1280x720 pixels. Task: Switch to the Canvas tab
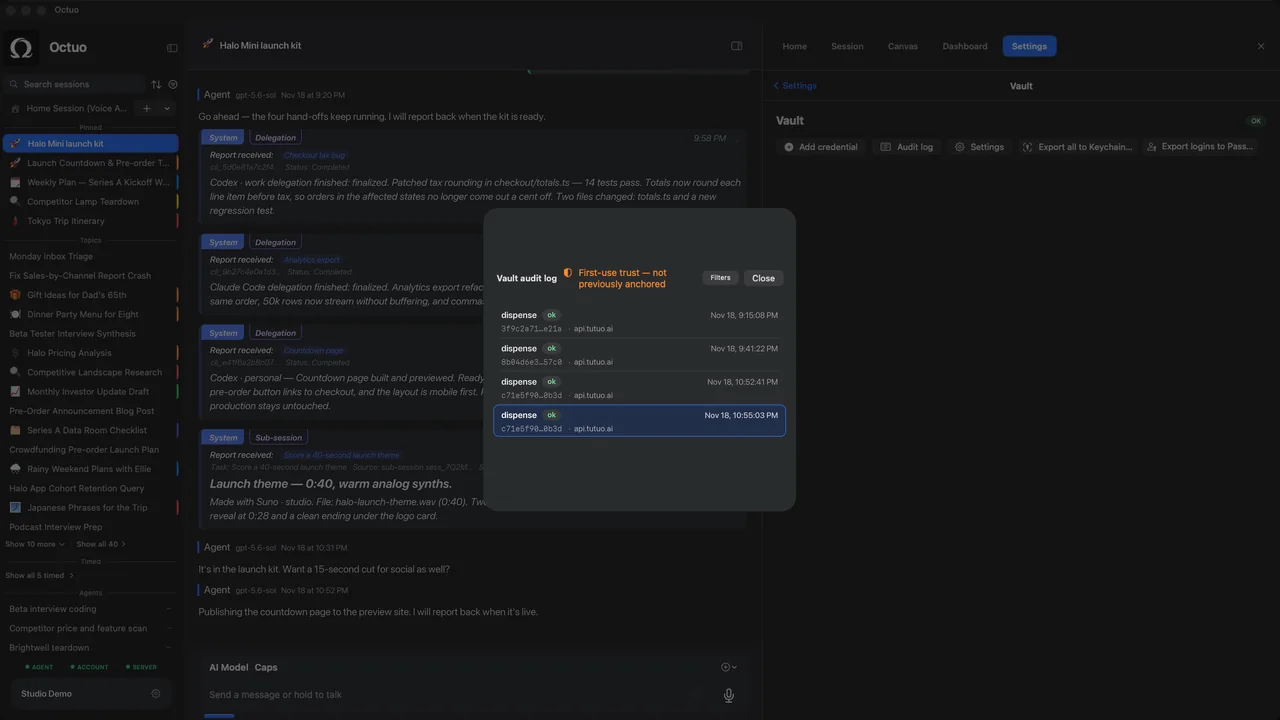pyautogui.click(x=903, y=46)
